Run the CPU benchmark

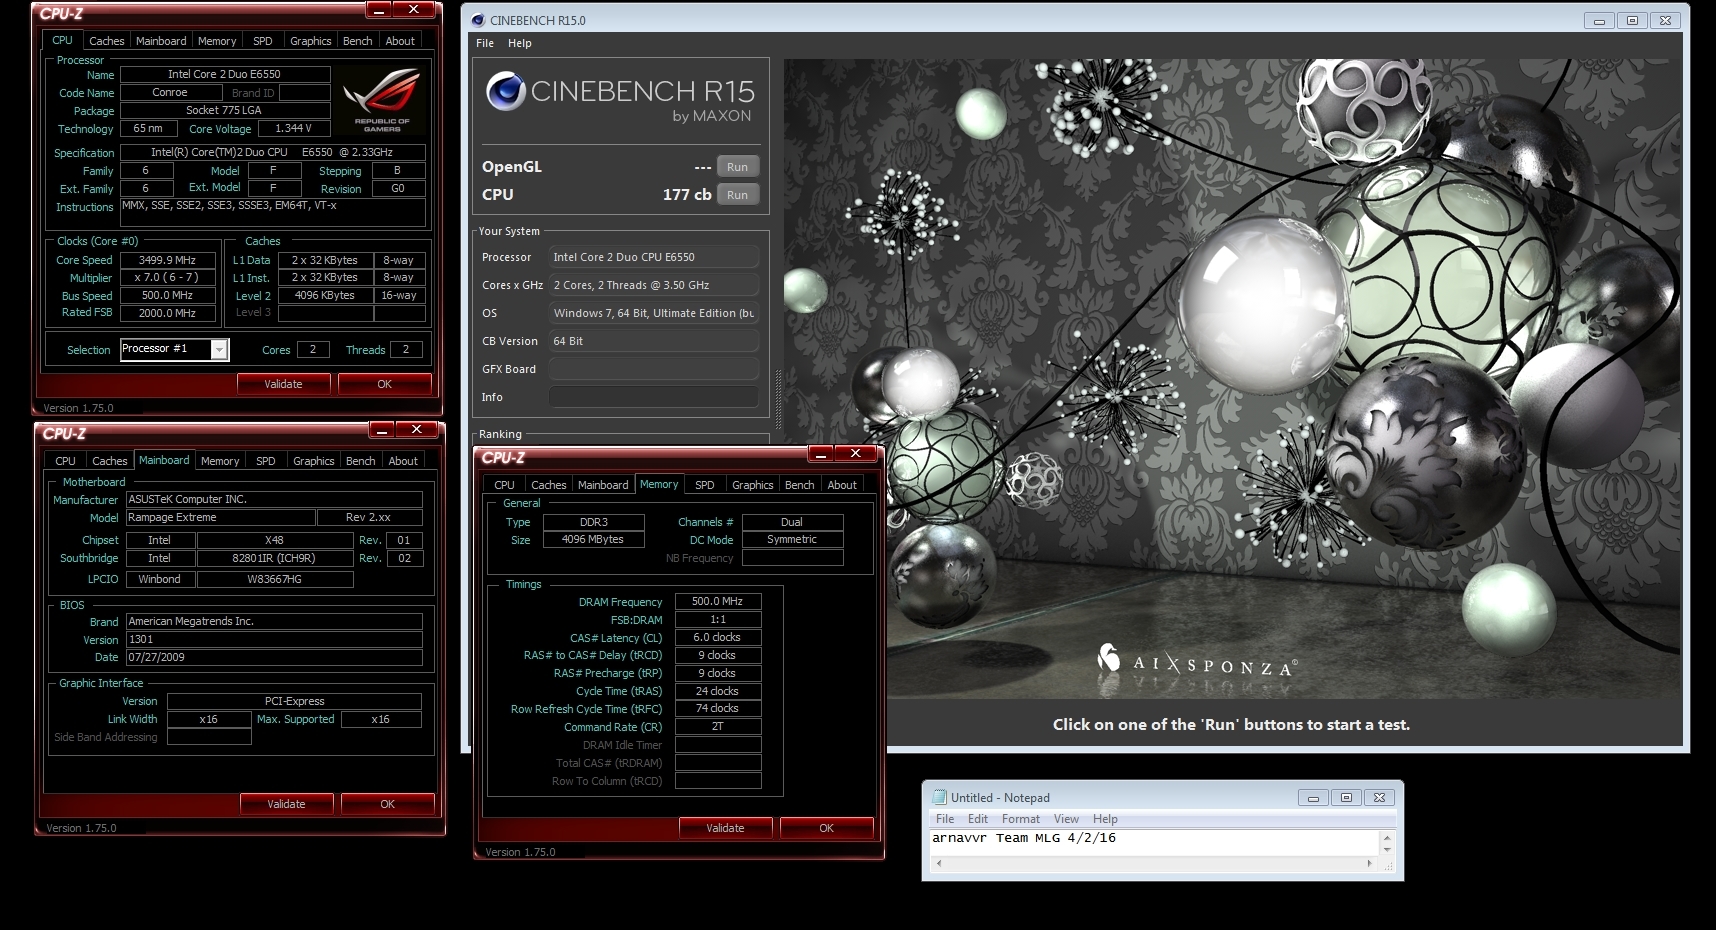737,195
